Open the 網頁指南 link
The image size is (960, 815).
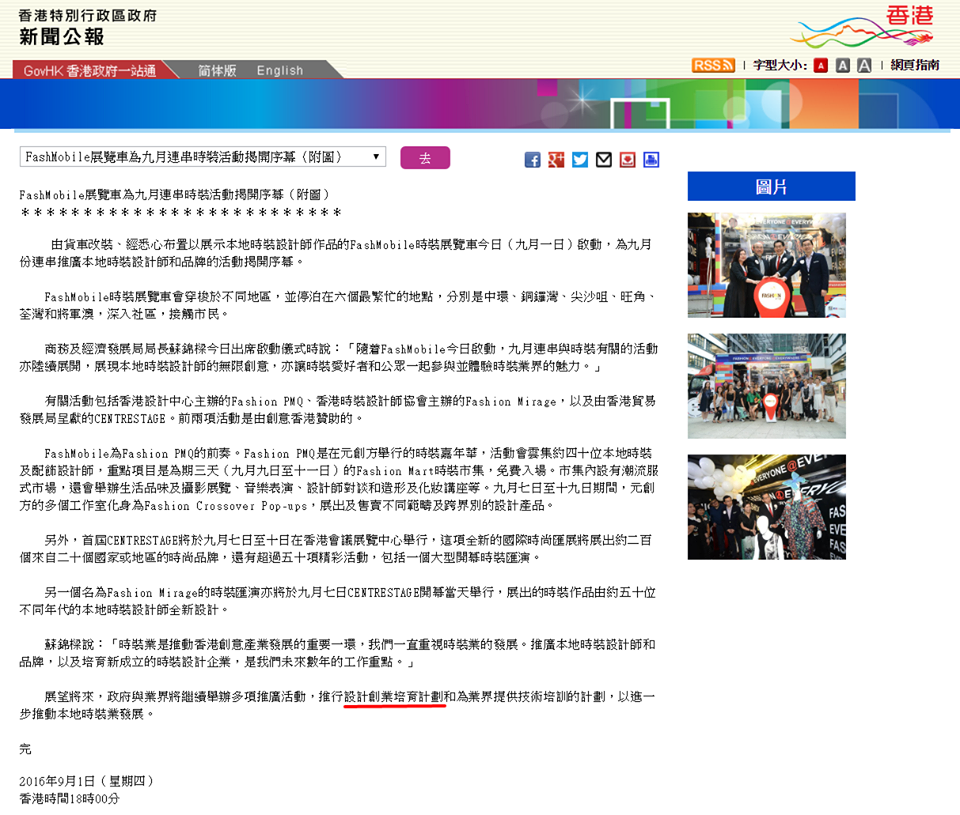[x=914, y=65]
